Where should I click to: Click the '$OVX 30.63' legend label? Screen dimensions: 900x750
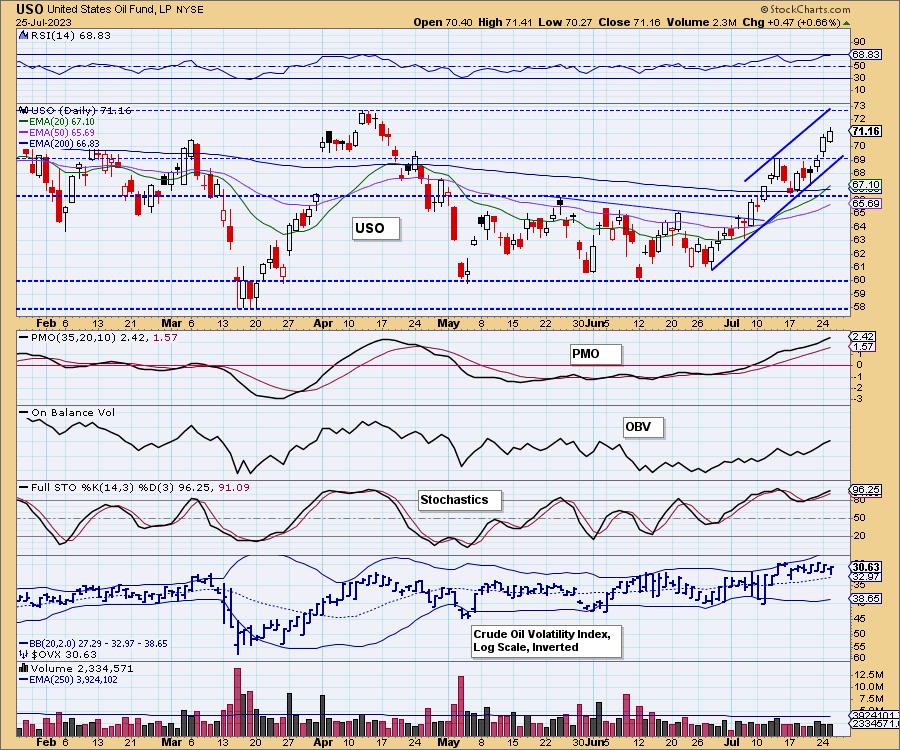64,654
